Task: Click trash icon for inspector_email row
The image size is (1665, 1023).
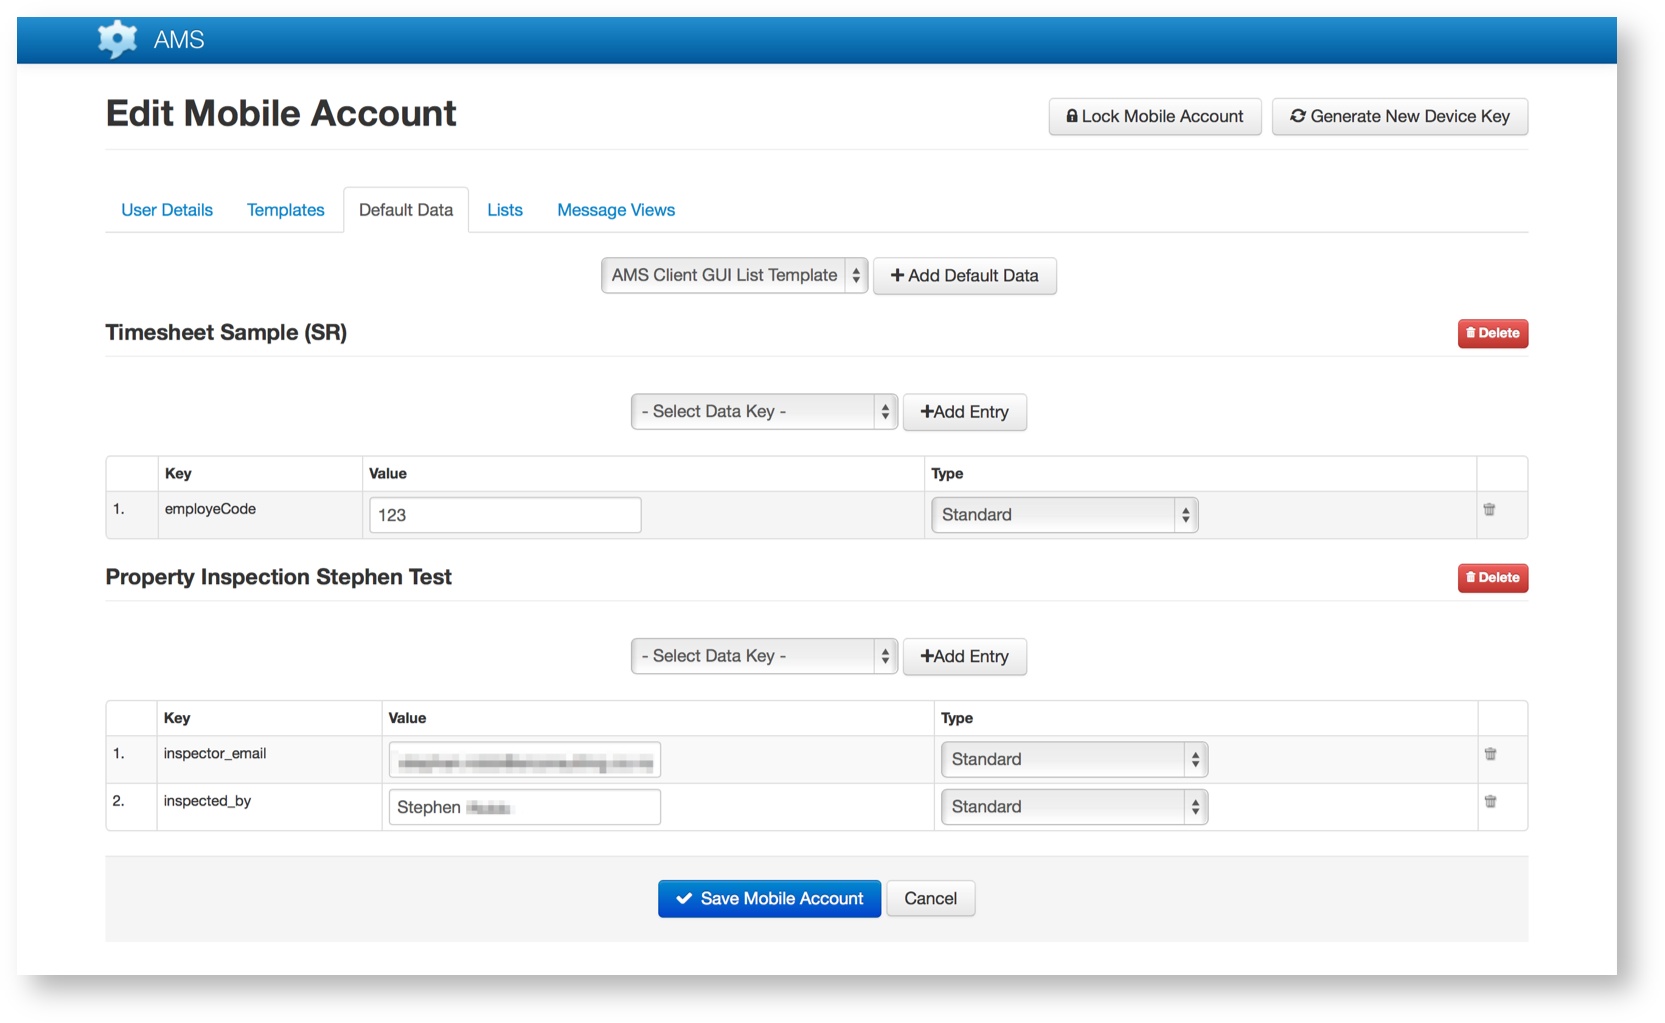Action: [1489, 754]
